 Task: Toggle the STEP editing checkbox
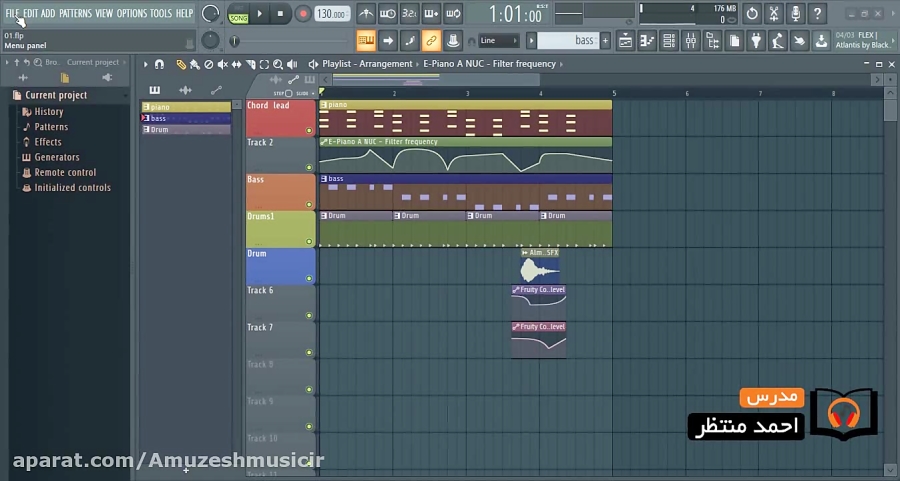289,93
